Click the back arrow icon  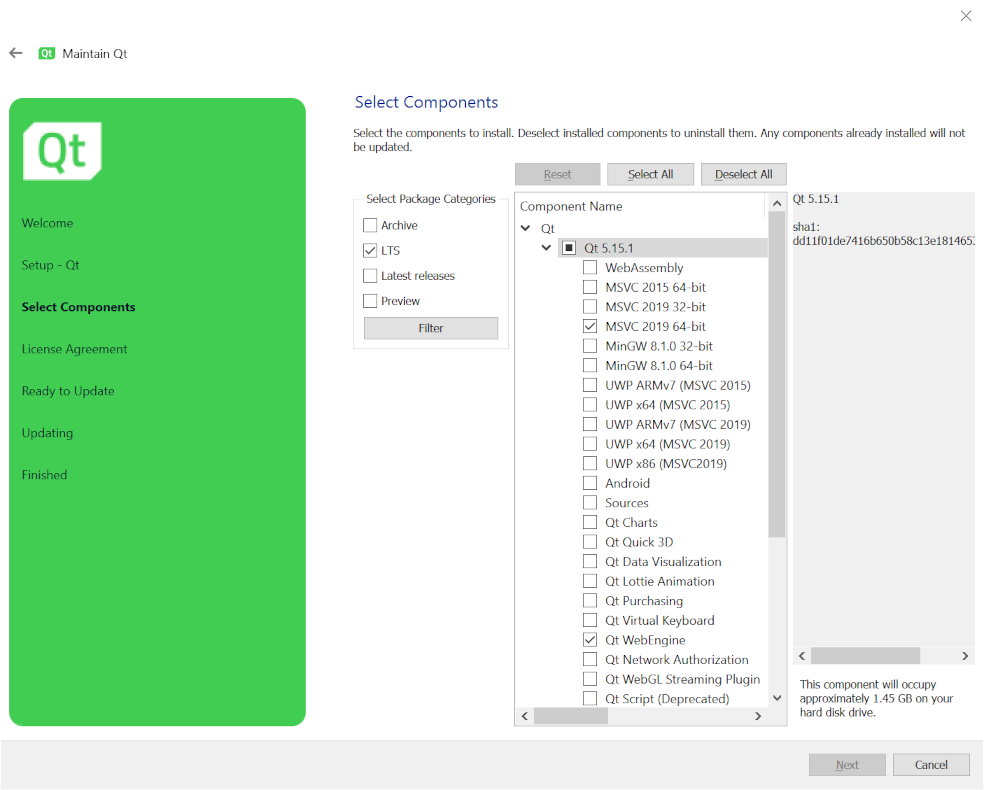[16, 53]
